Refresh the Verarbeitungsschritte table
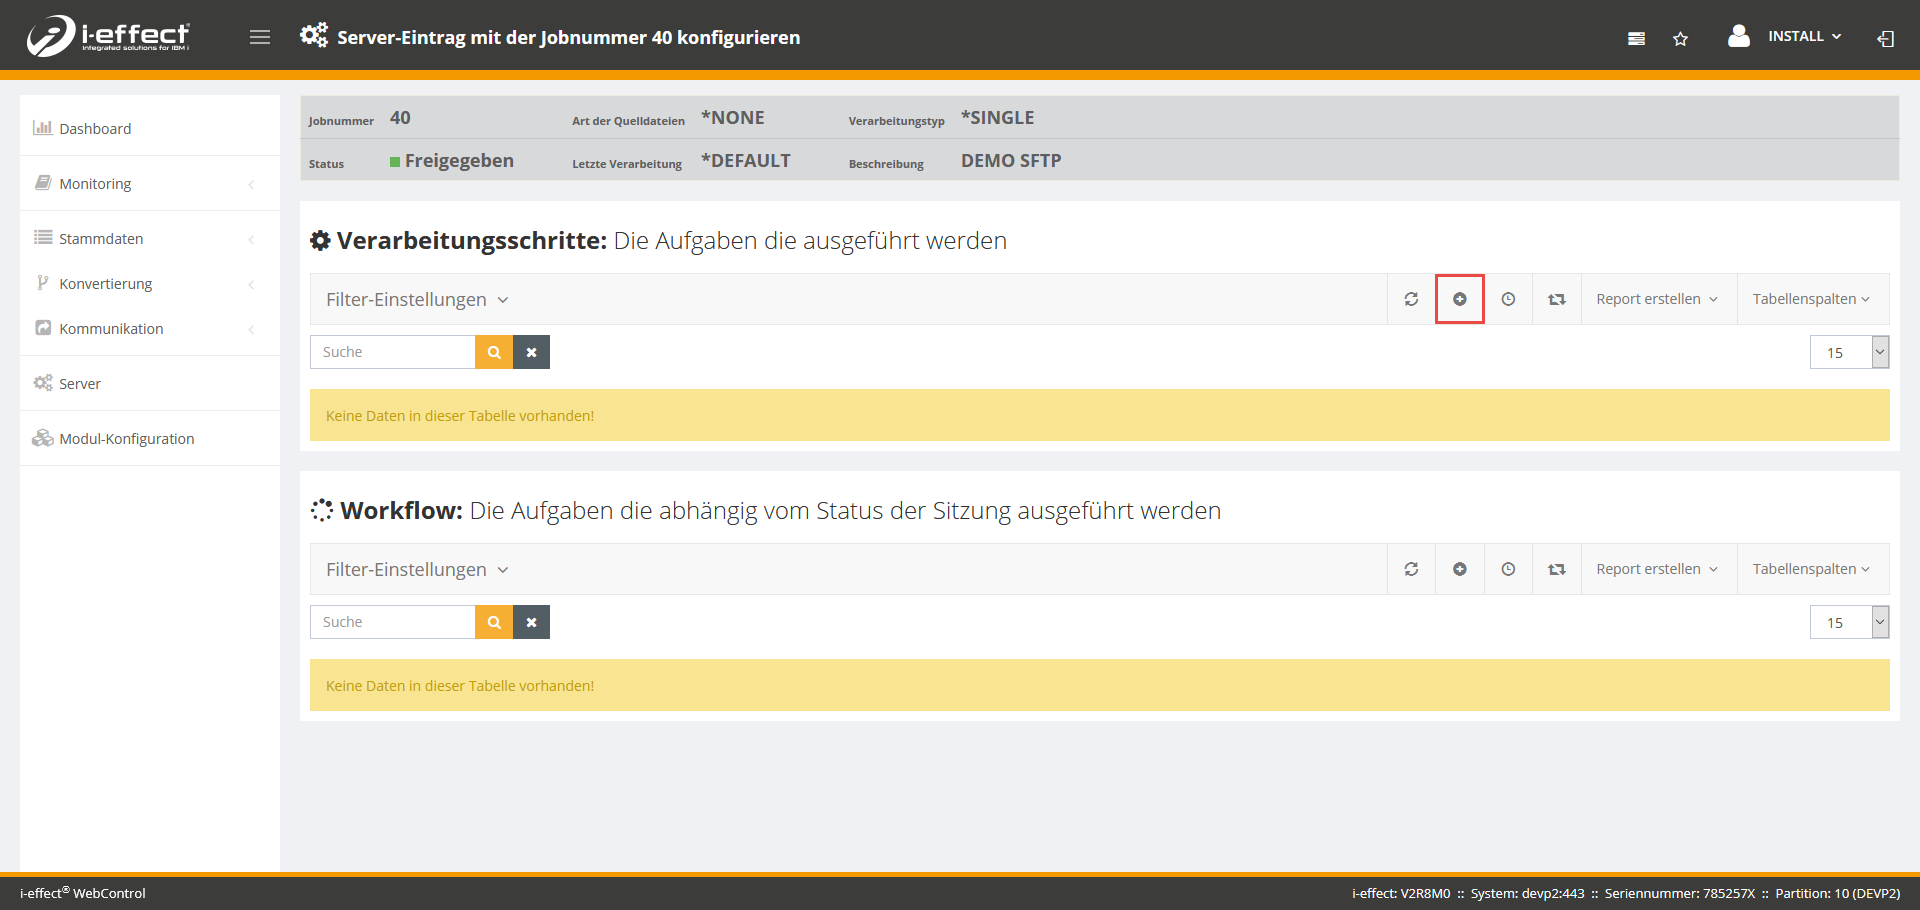Image resolution: width=1920 pixels, height=910 pixels. (x=1411, y=299)
